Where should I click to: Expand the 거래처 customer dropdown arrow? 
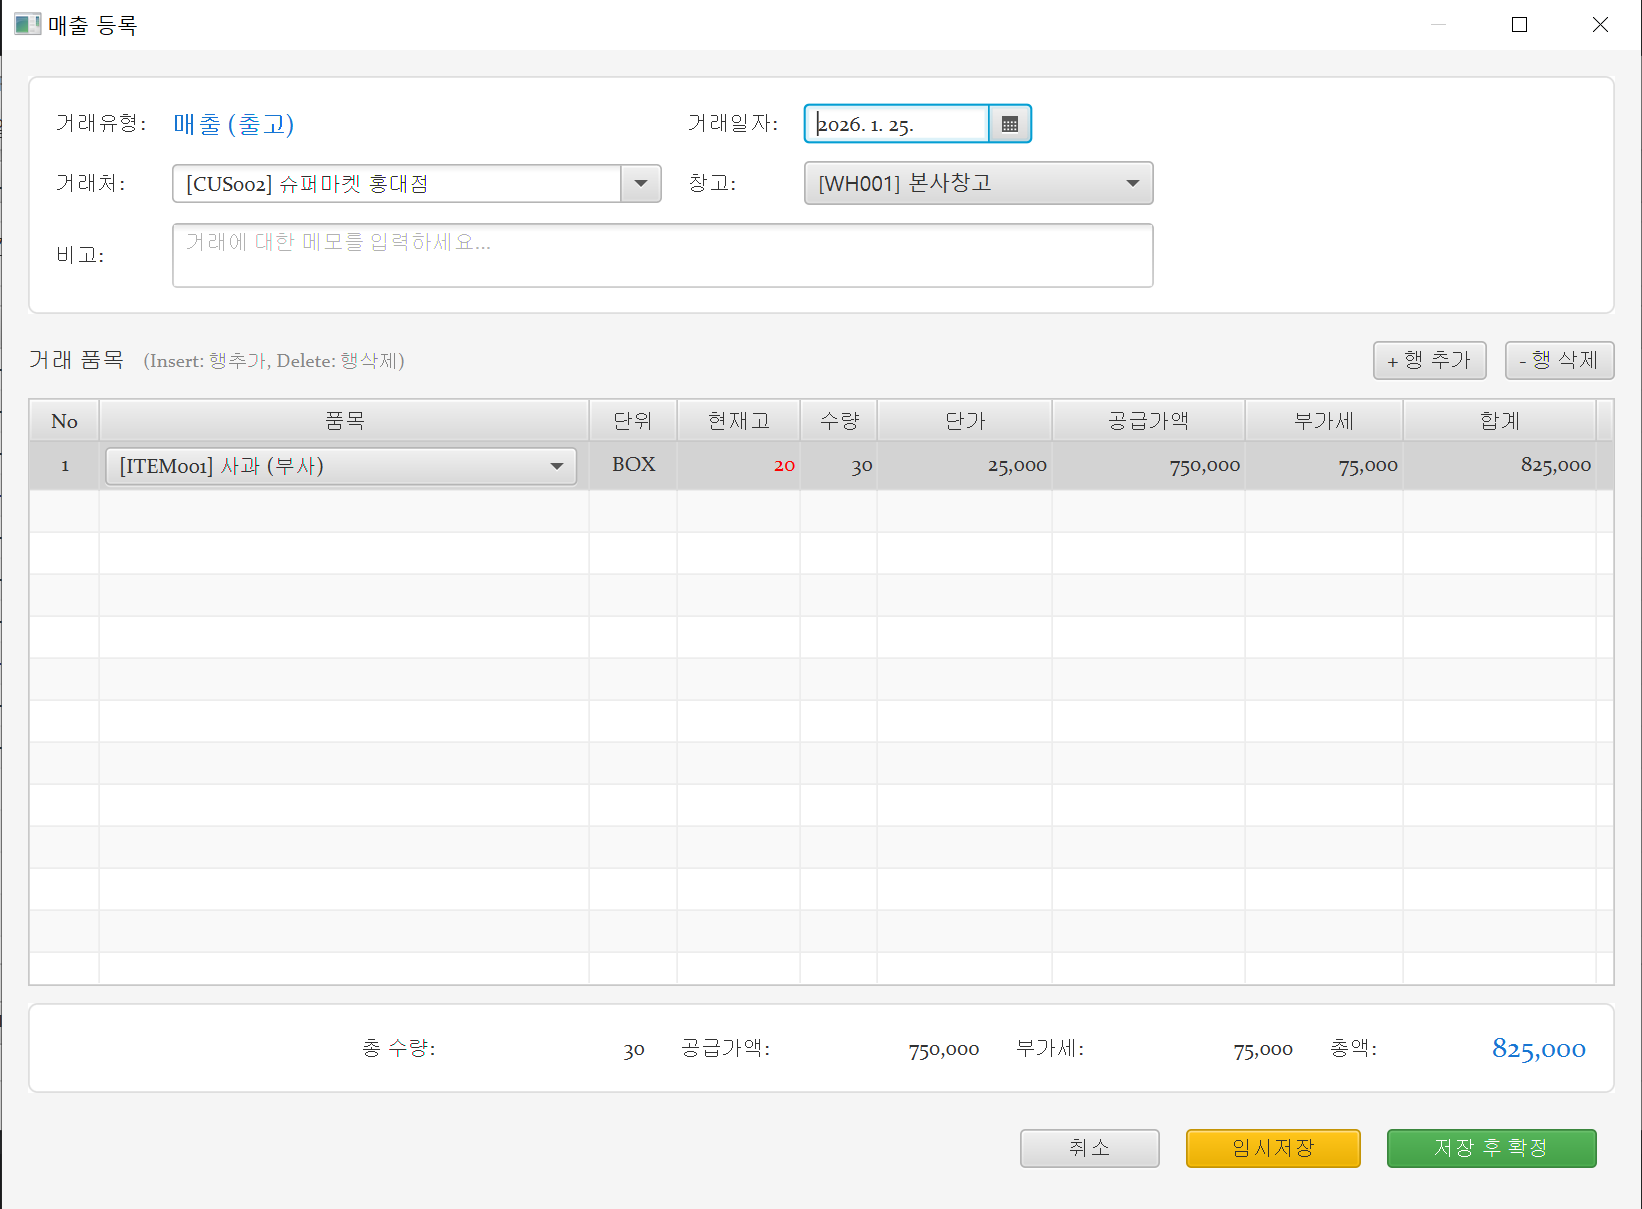click(x=641, y=183)
